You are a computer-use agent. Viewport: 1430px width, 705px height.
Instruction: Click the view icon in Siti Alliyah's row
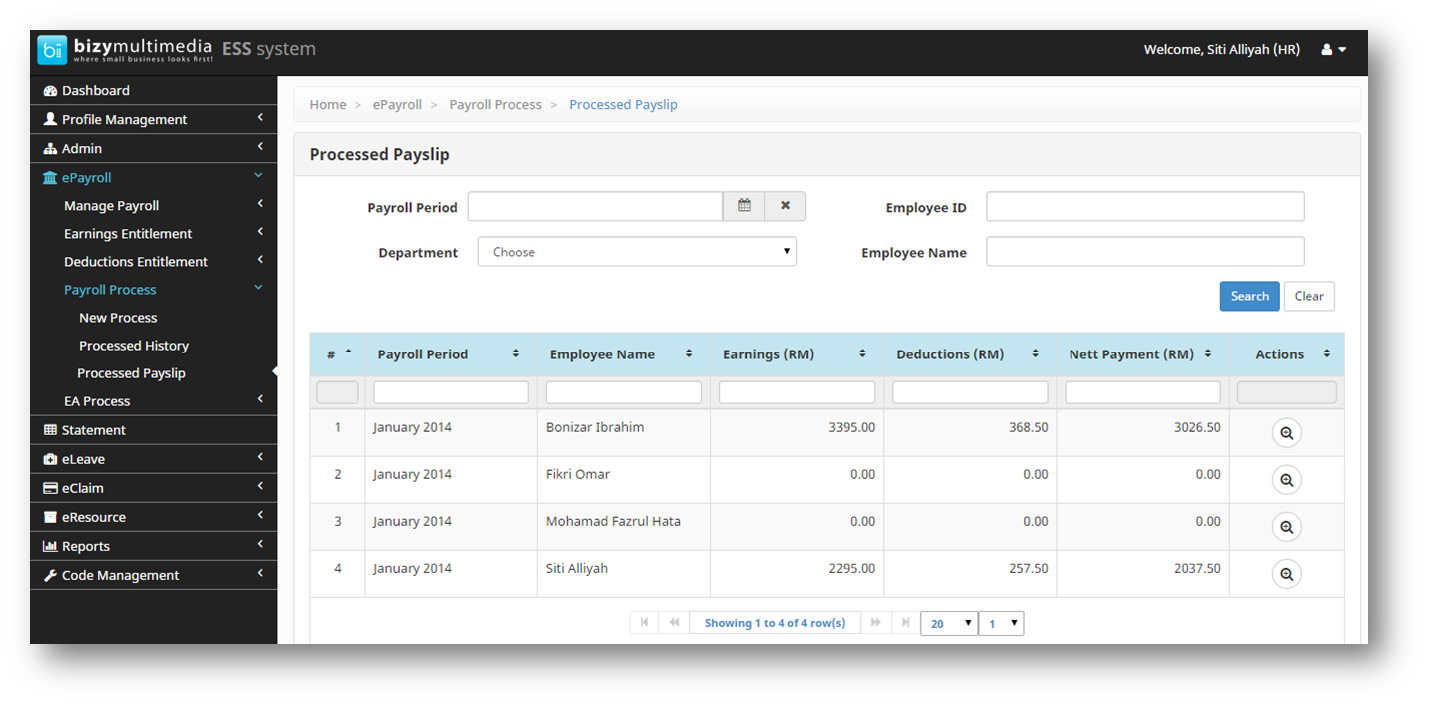click(1286, 574)
